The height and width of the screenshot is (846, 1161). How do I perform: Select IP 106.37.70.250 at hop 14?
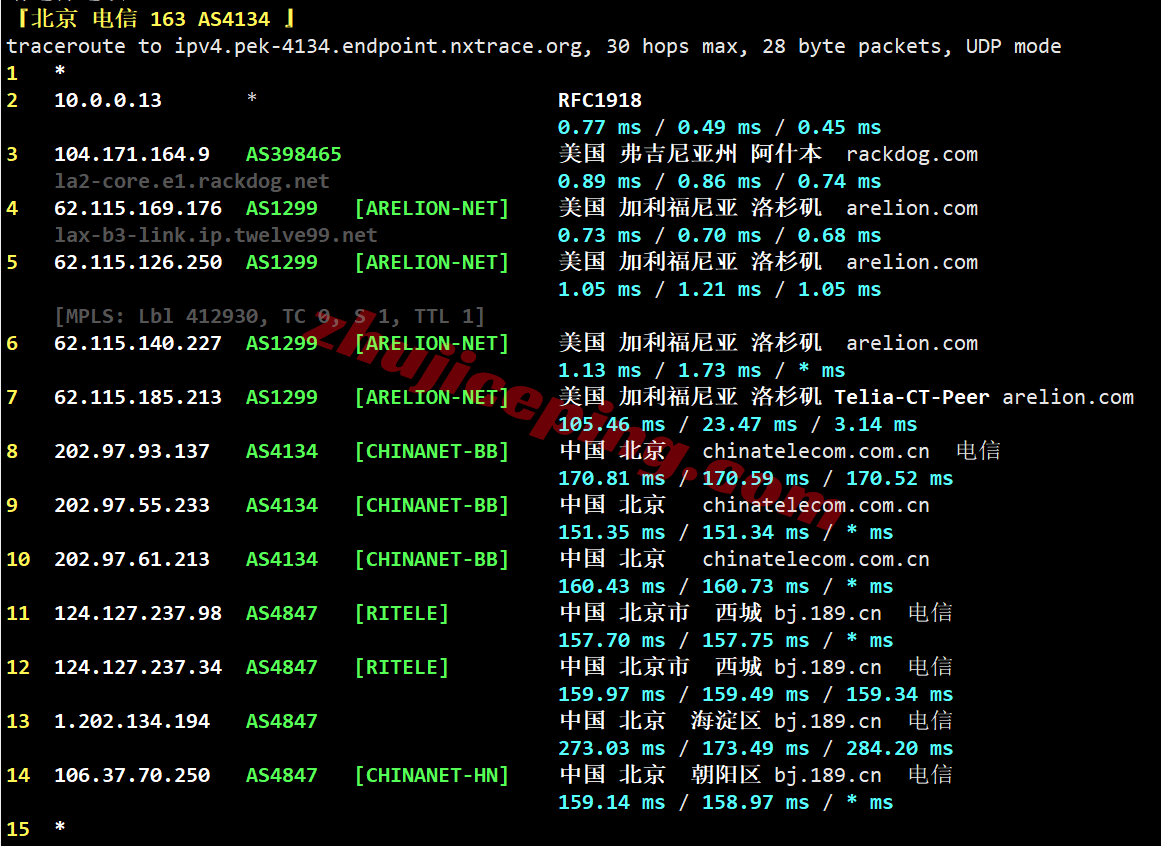(x=132, y=776)
